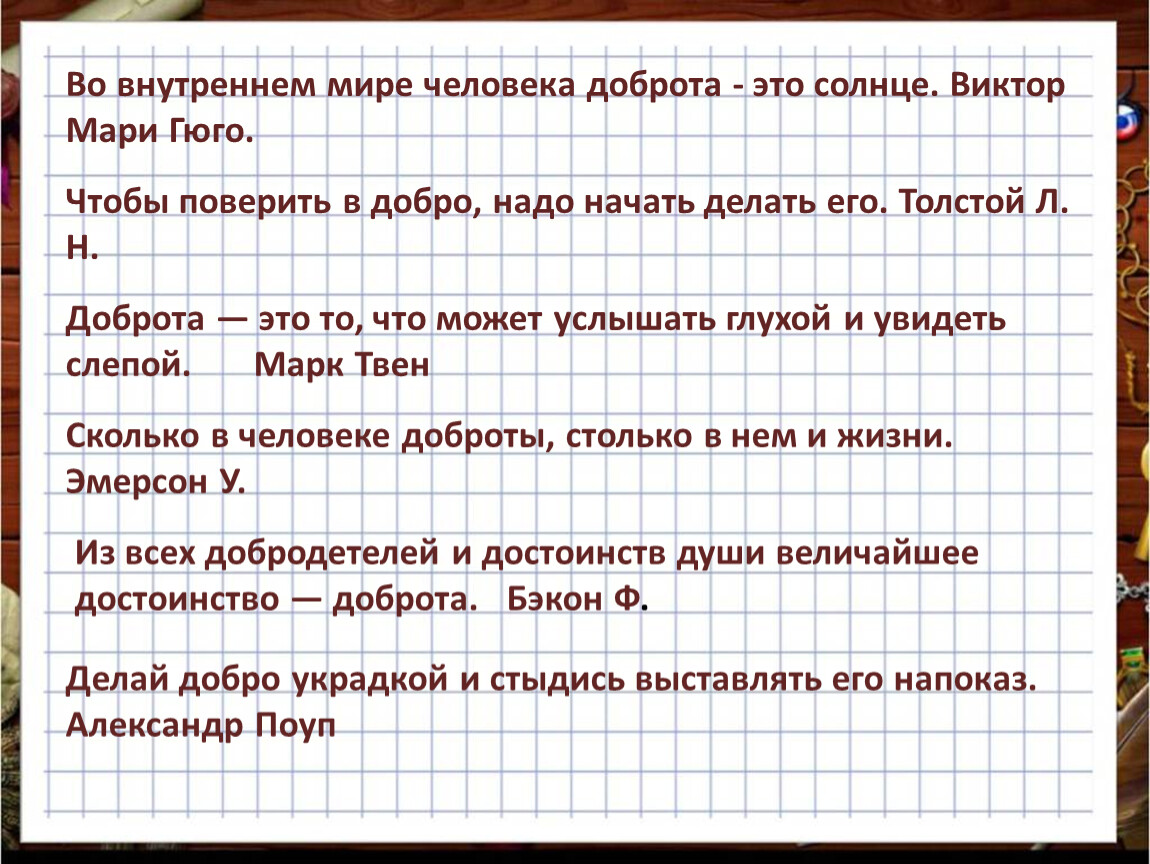Click the author name 'Александр Поуп'

click(x=201, y=725)
